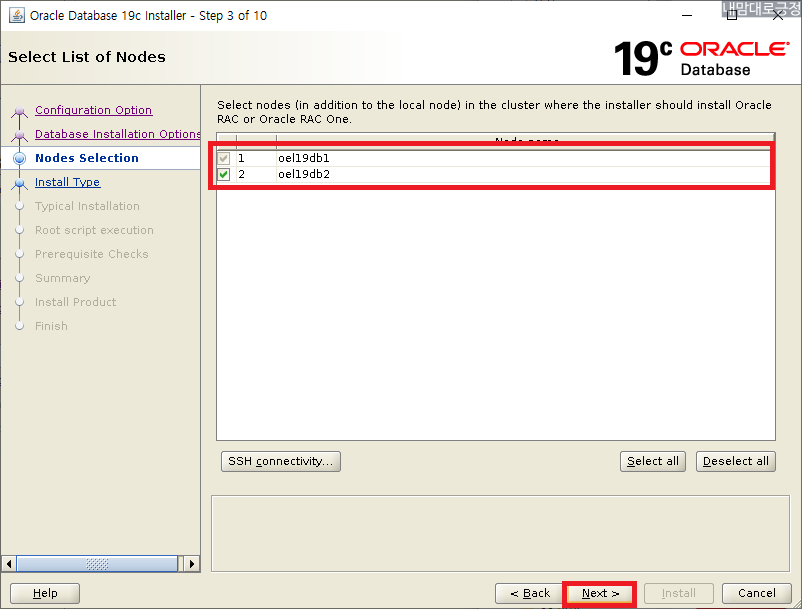Click the Finish step label
The width and height of the screenshot is (802, 609).
pyautogui.click(x=51, y=326)
